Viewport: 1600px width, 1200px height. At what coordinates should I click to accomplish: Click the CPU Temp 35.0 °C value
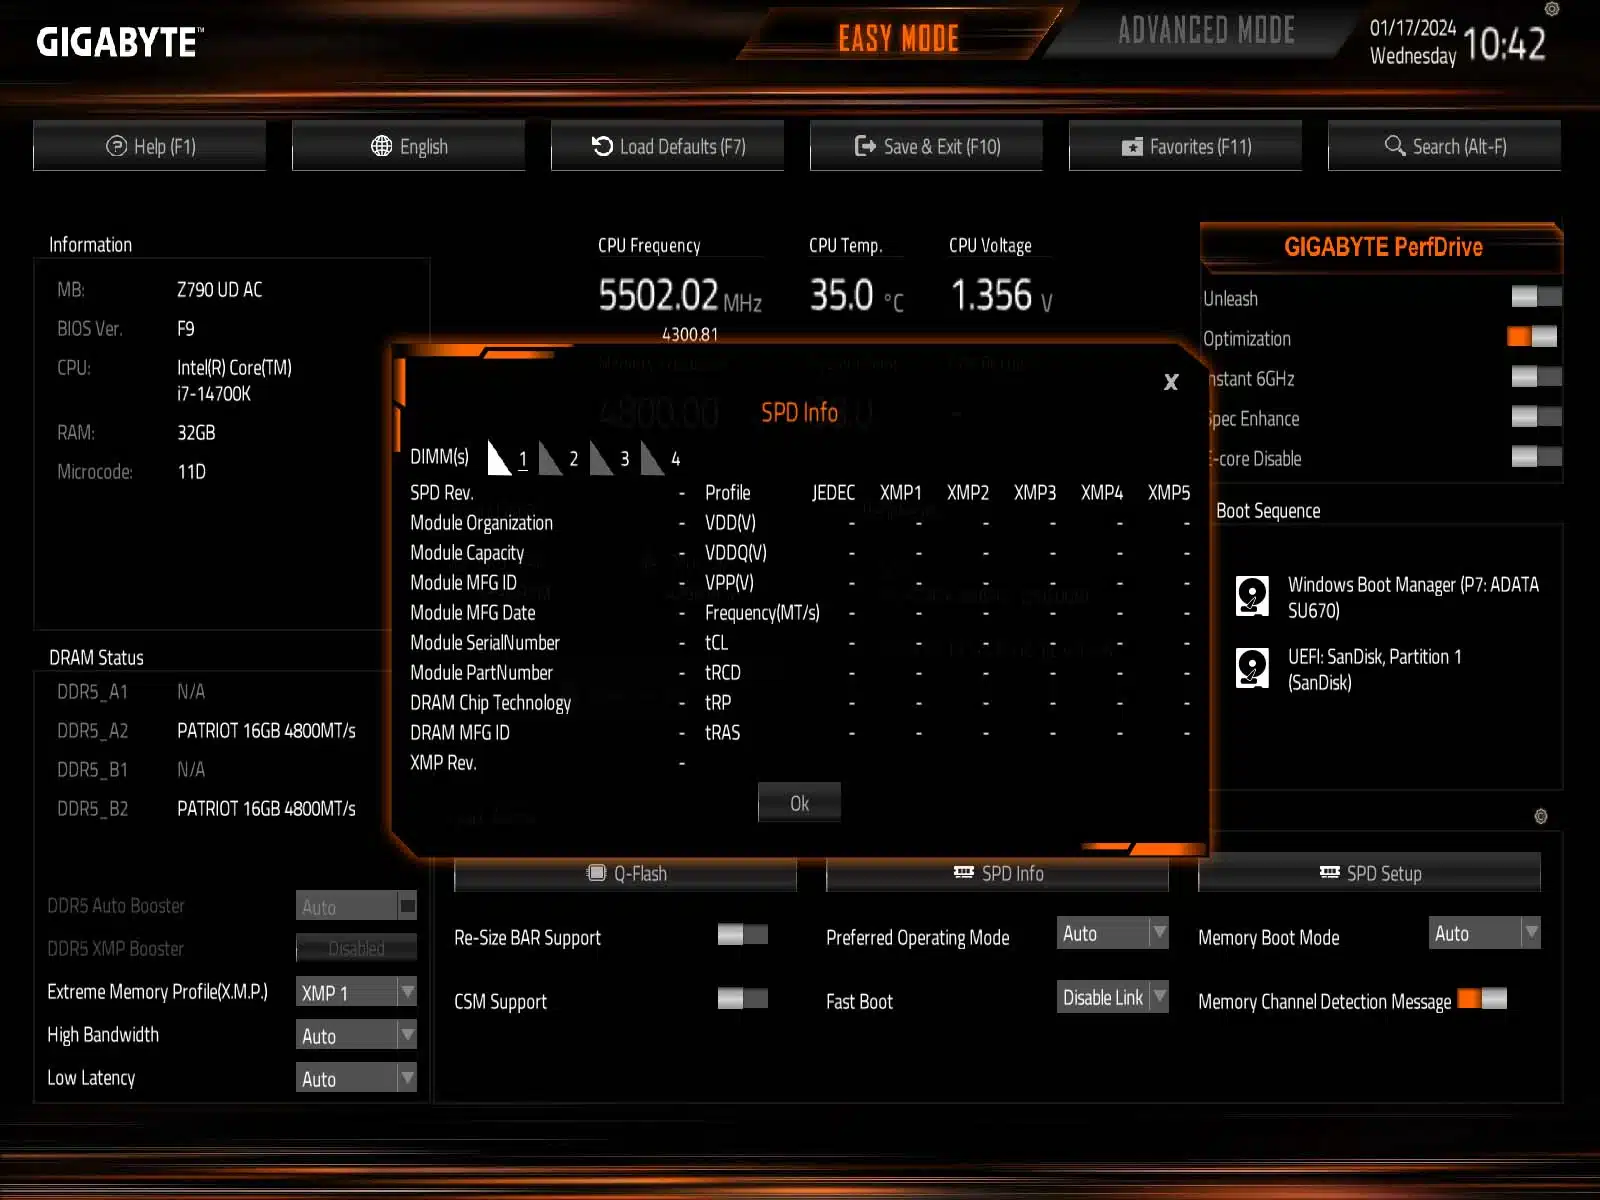856,296
